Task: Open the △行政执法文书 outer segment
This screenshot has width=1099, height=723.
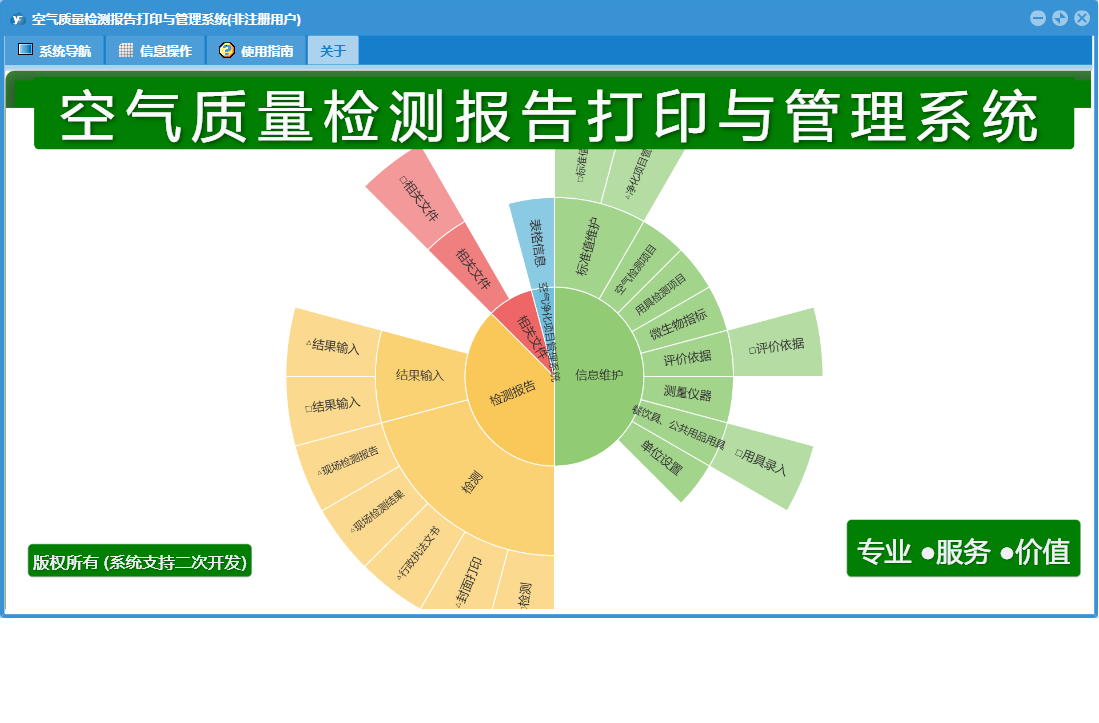Action: pos(418,552)
